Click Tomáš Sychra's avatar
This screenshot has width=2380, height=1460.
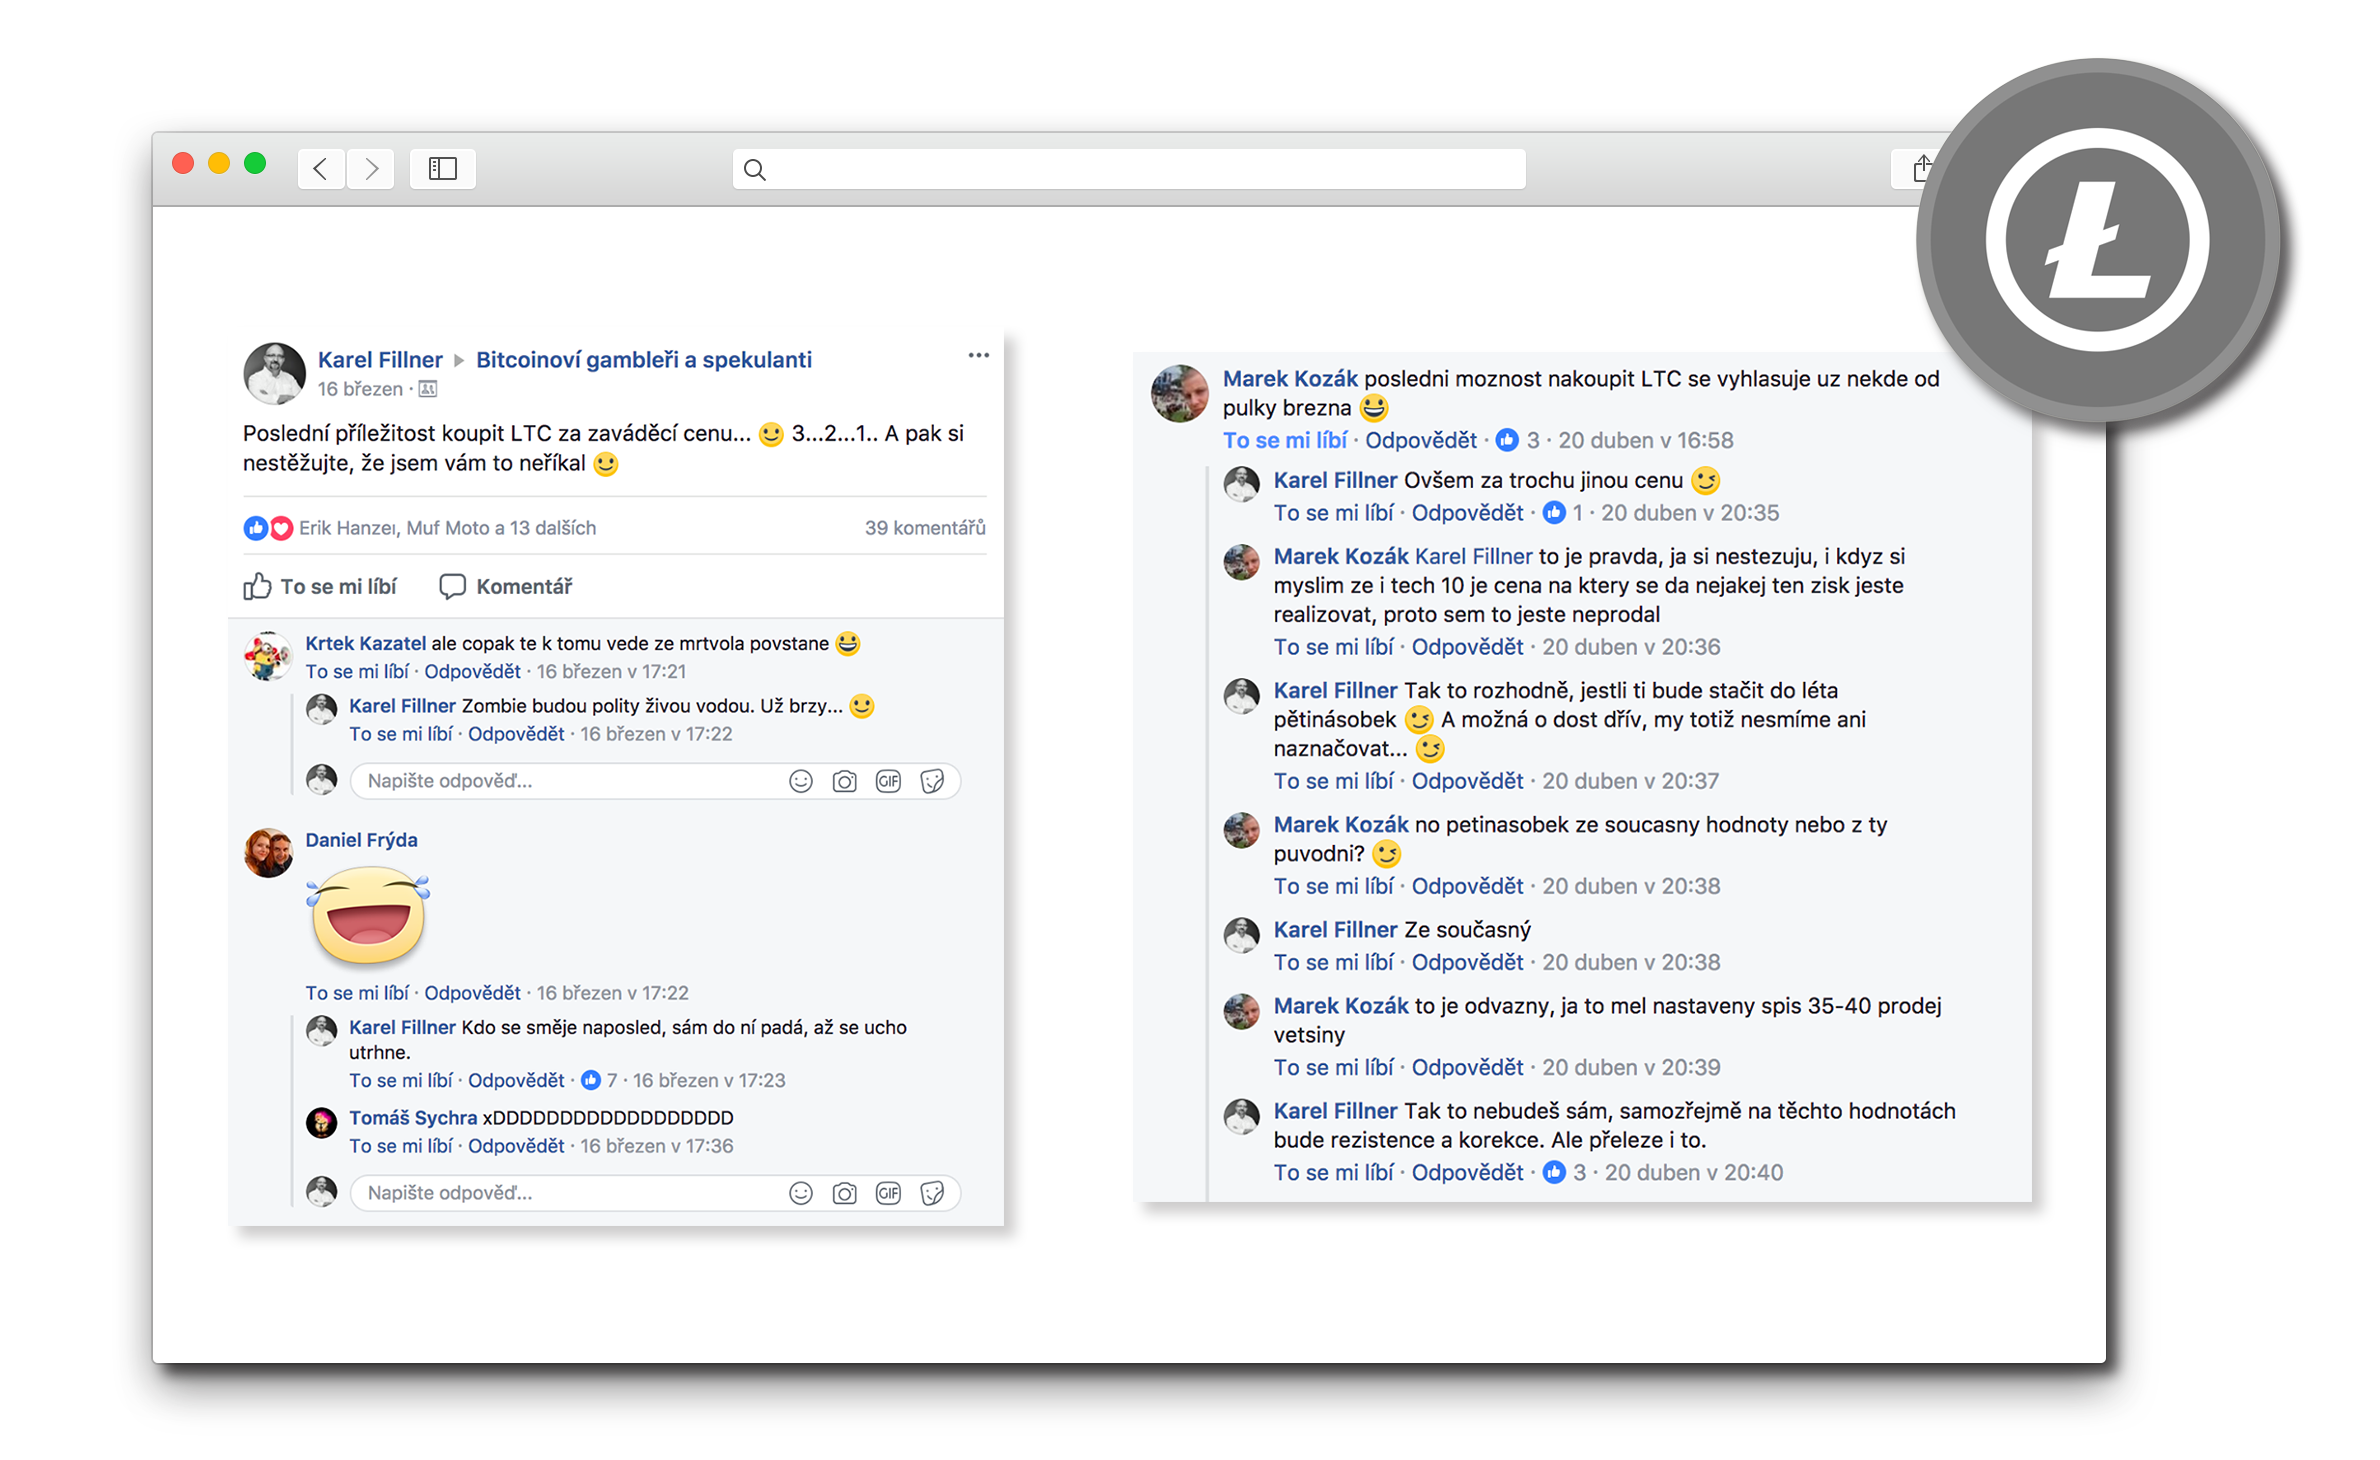click(x=321, y=1122)
